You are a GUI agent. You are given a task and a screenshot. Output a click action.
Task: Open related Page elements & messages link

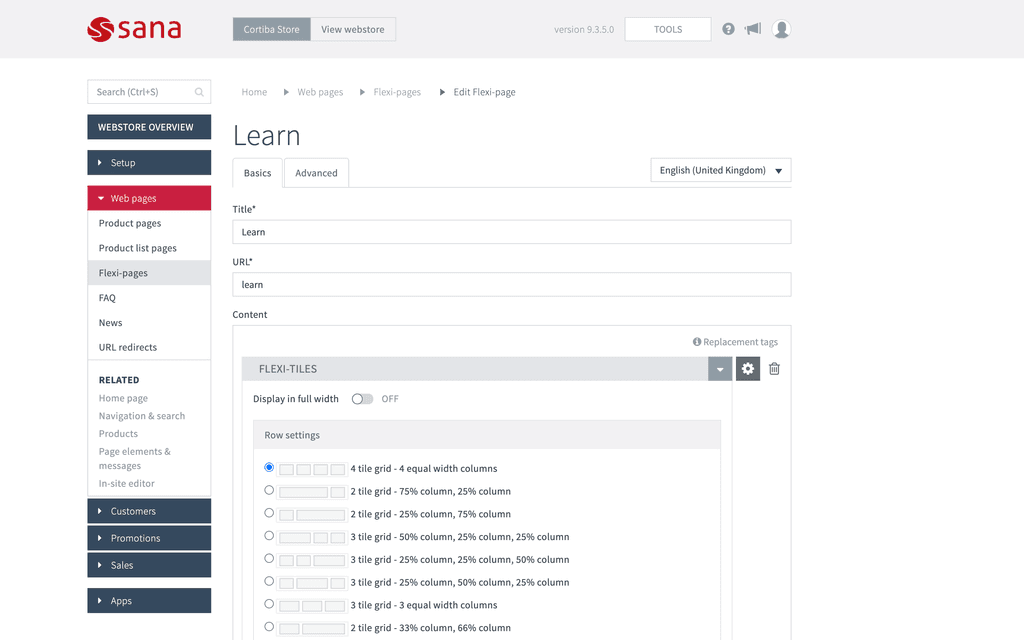[135, 458]
